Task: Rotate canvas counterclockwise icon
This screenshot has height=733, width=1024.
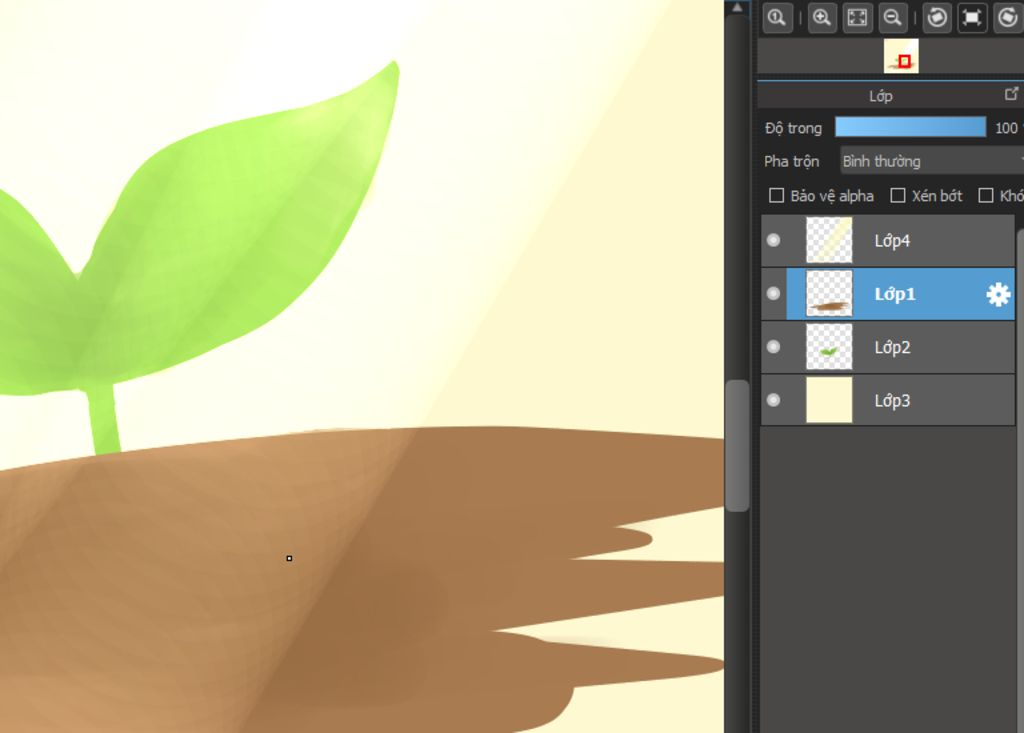Action: point(937,18)
